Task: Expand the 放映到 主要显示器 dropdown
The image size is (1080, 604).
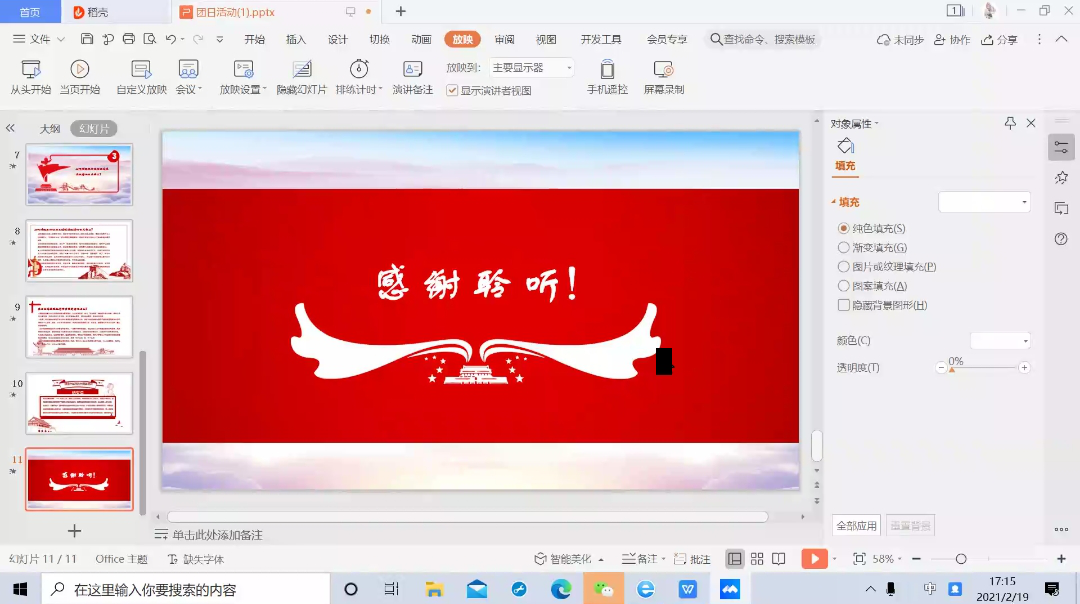Action: 569,68
